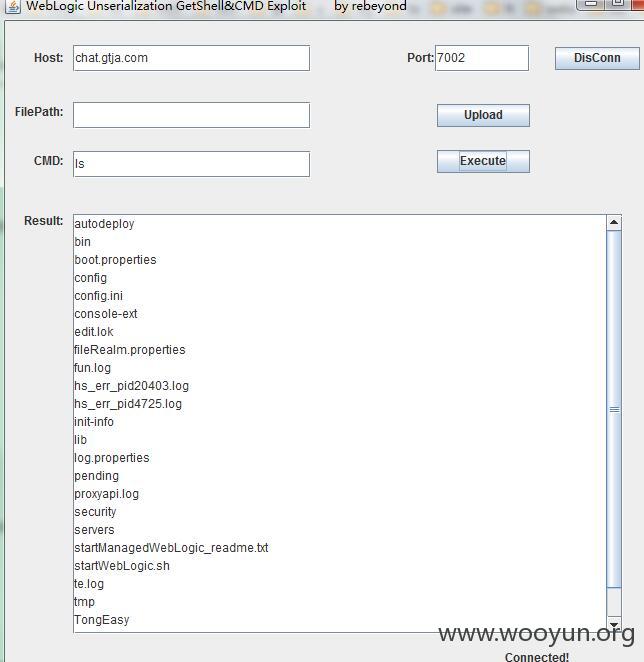Click the fileRealm.properties result line

pyautogui.click(x=130, y=350)
